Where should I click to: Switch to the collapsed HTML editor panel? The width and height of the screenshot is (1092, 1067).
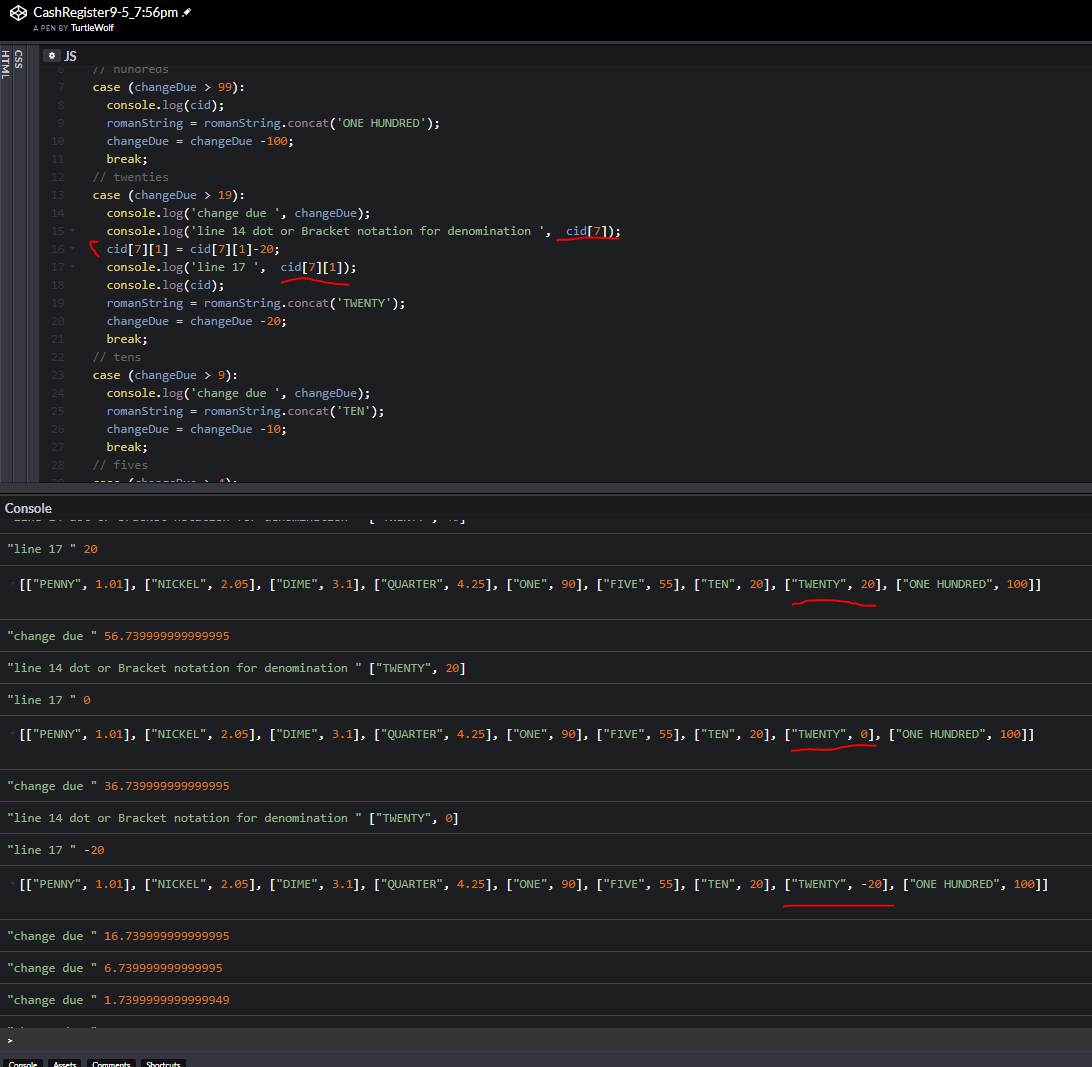point(5,65)
